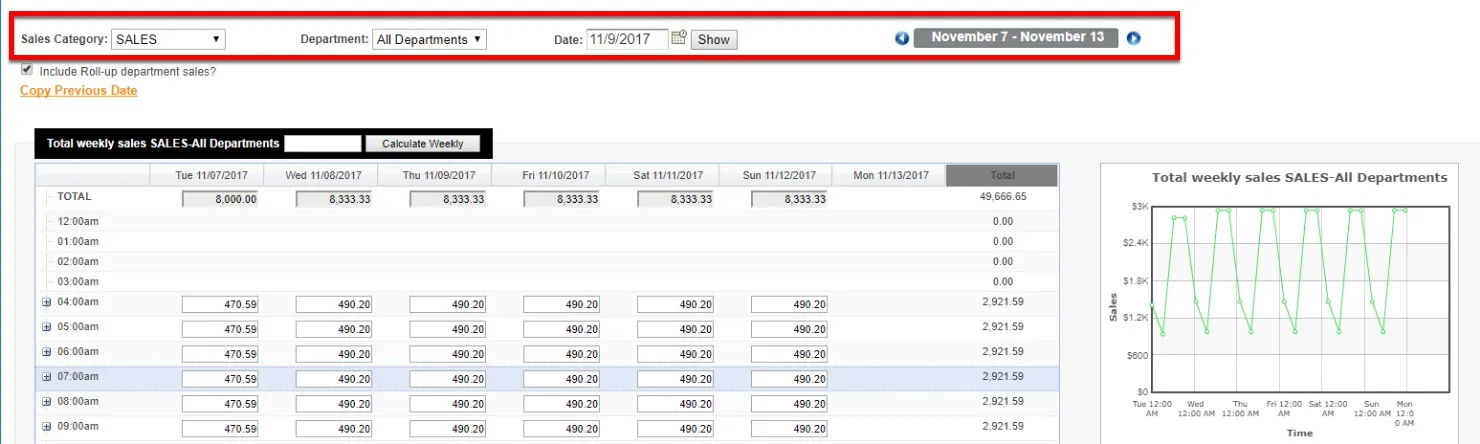
Task: Expand the 06:00am row
Action: point(47,352)
